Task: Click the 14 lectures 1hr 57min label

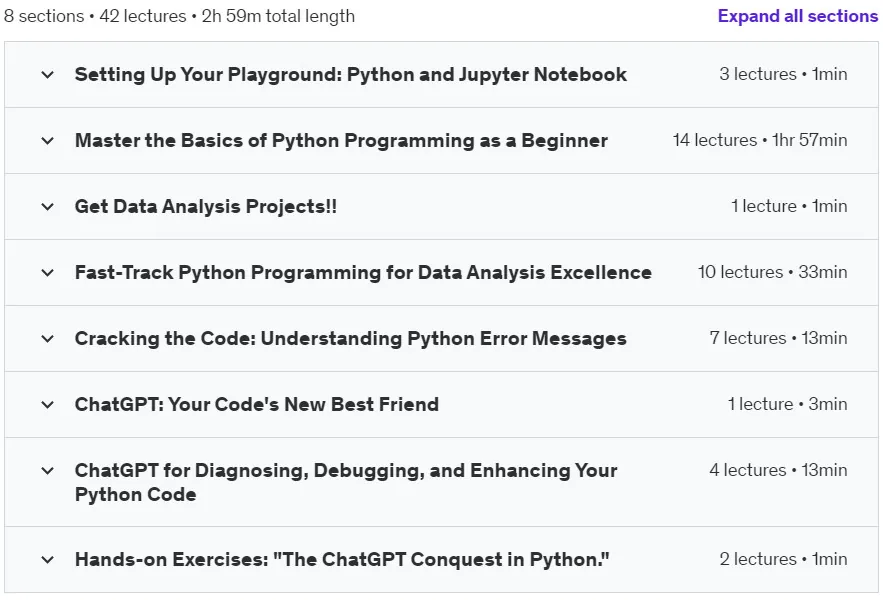Action: point(760,140)
